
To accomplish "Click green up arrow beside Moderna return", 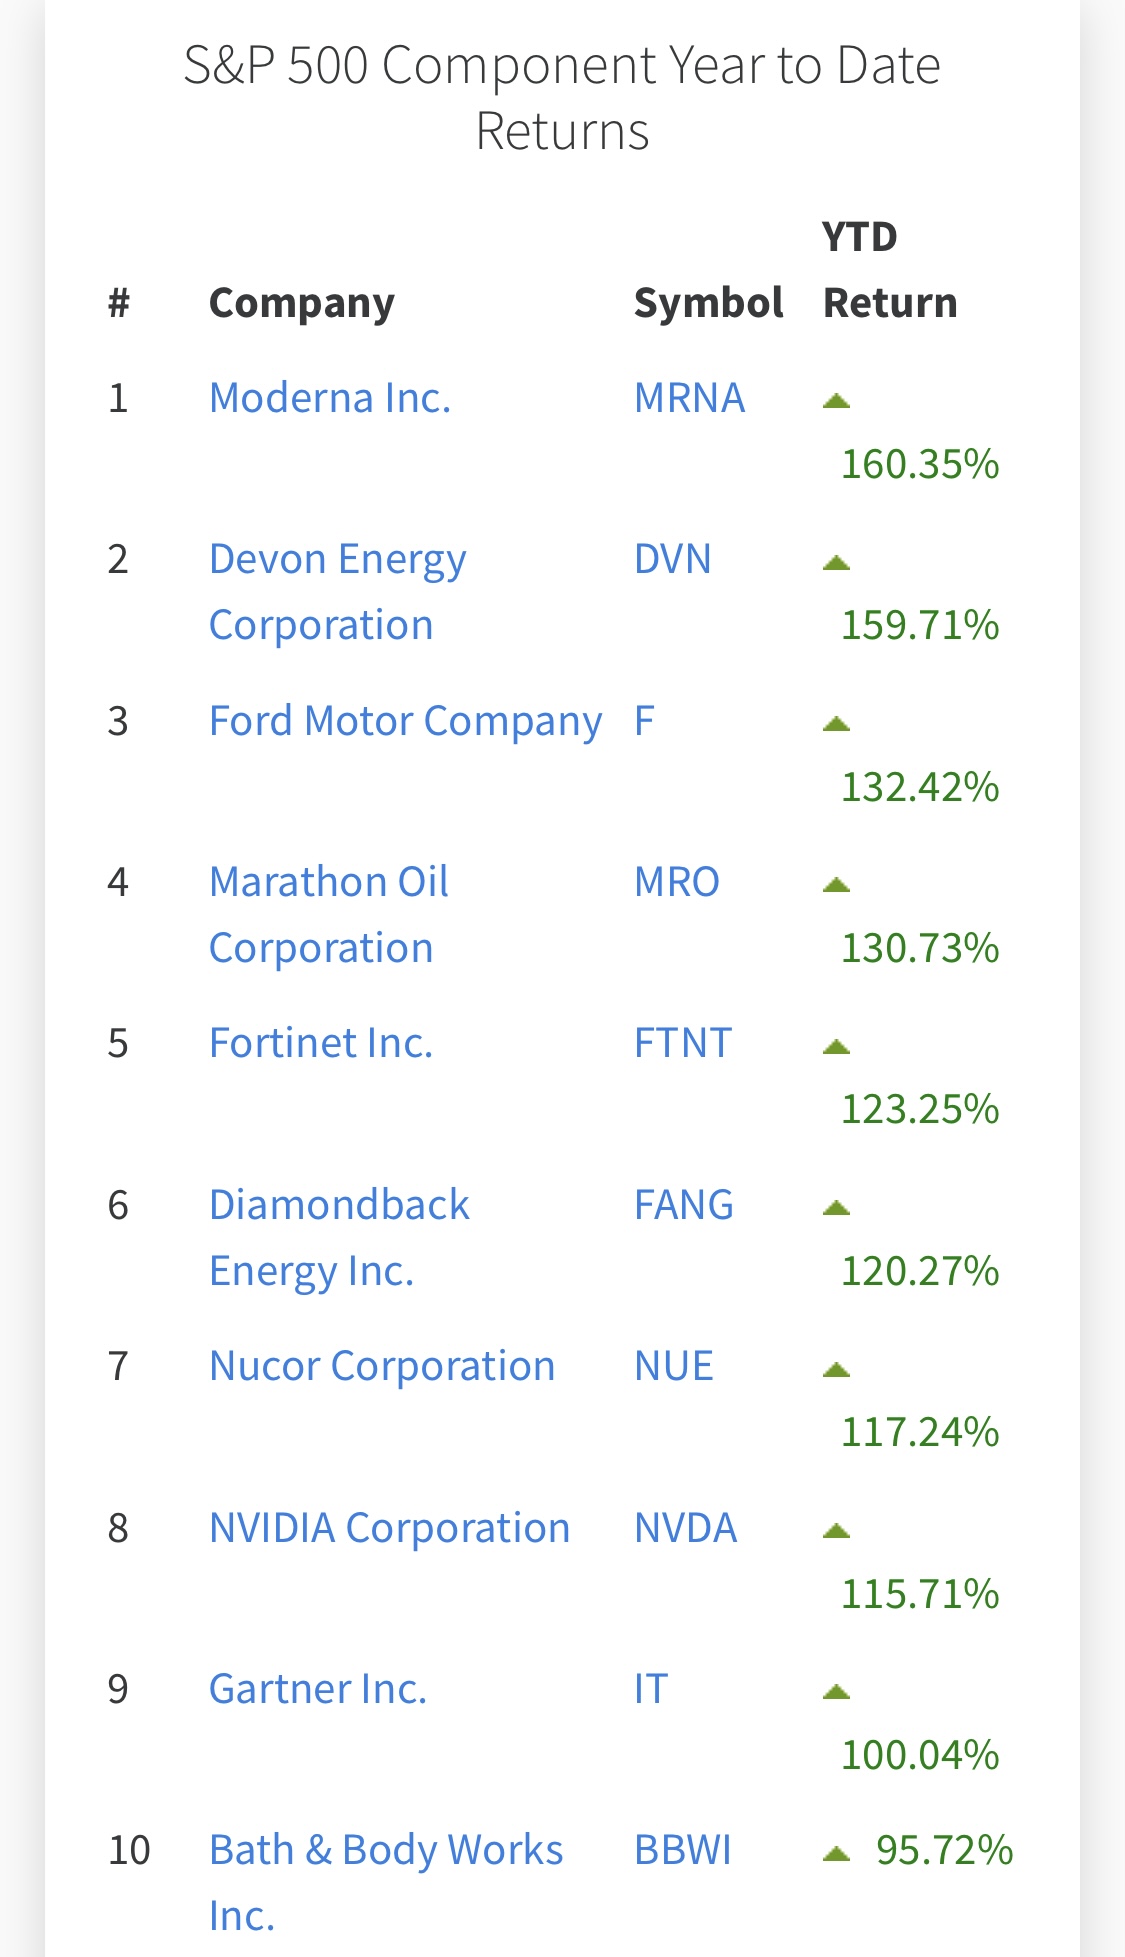I will tap(836, 401).
